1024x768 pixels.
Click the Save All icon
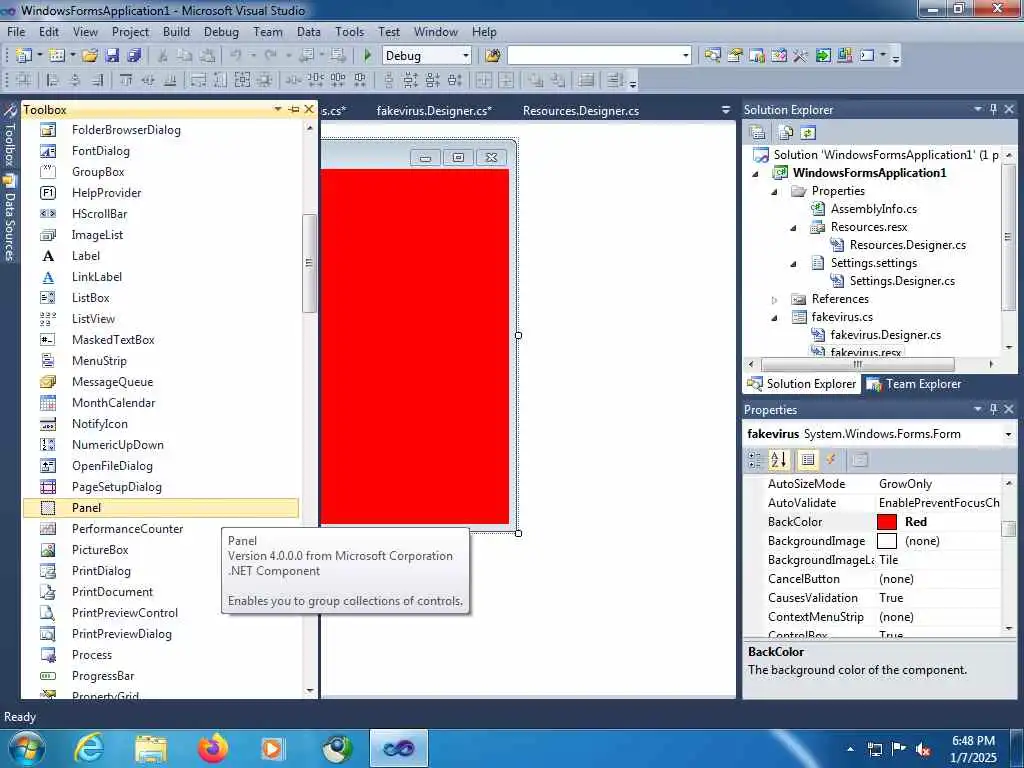point(135,56)
